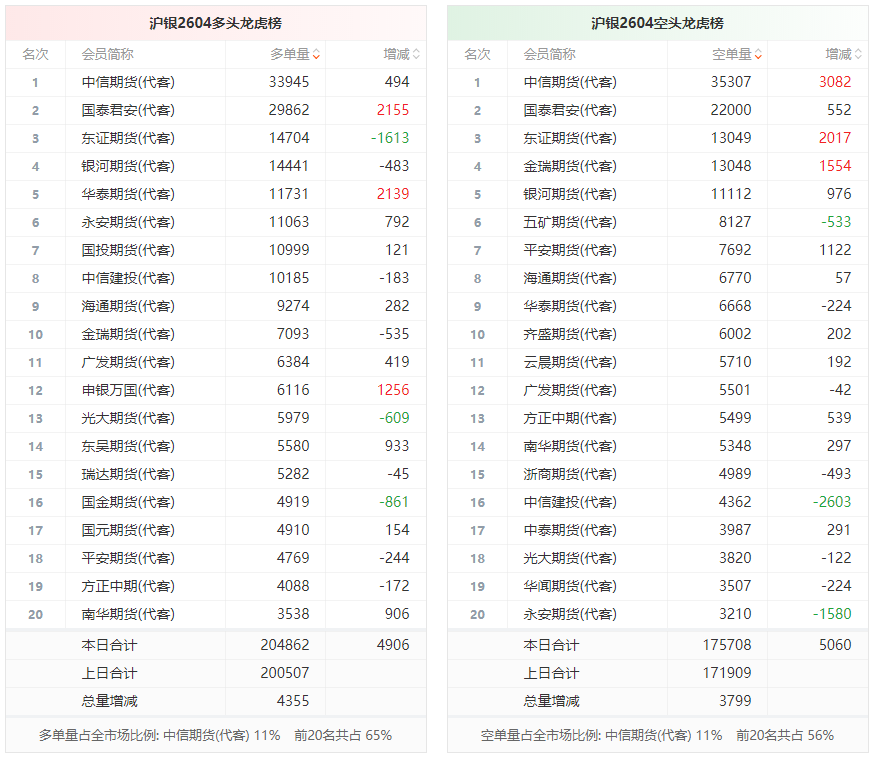
Task: Sort long table by 增减 sort arrows
Action: tap(416, 55)
